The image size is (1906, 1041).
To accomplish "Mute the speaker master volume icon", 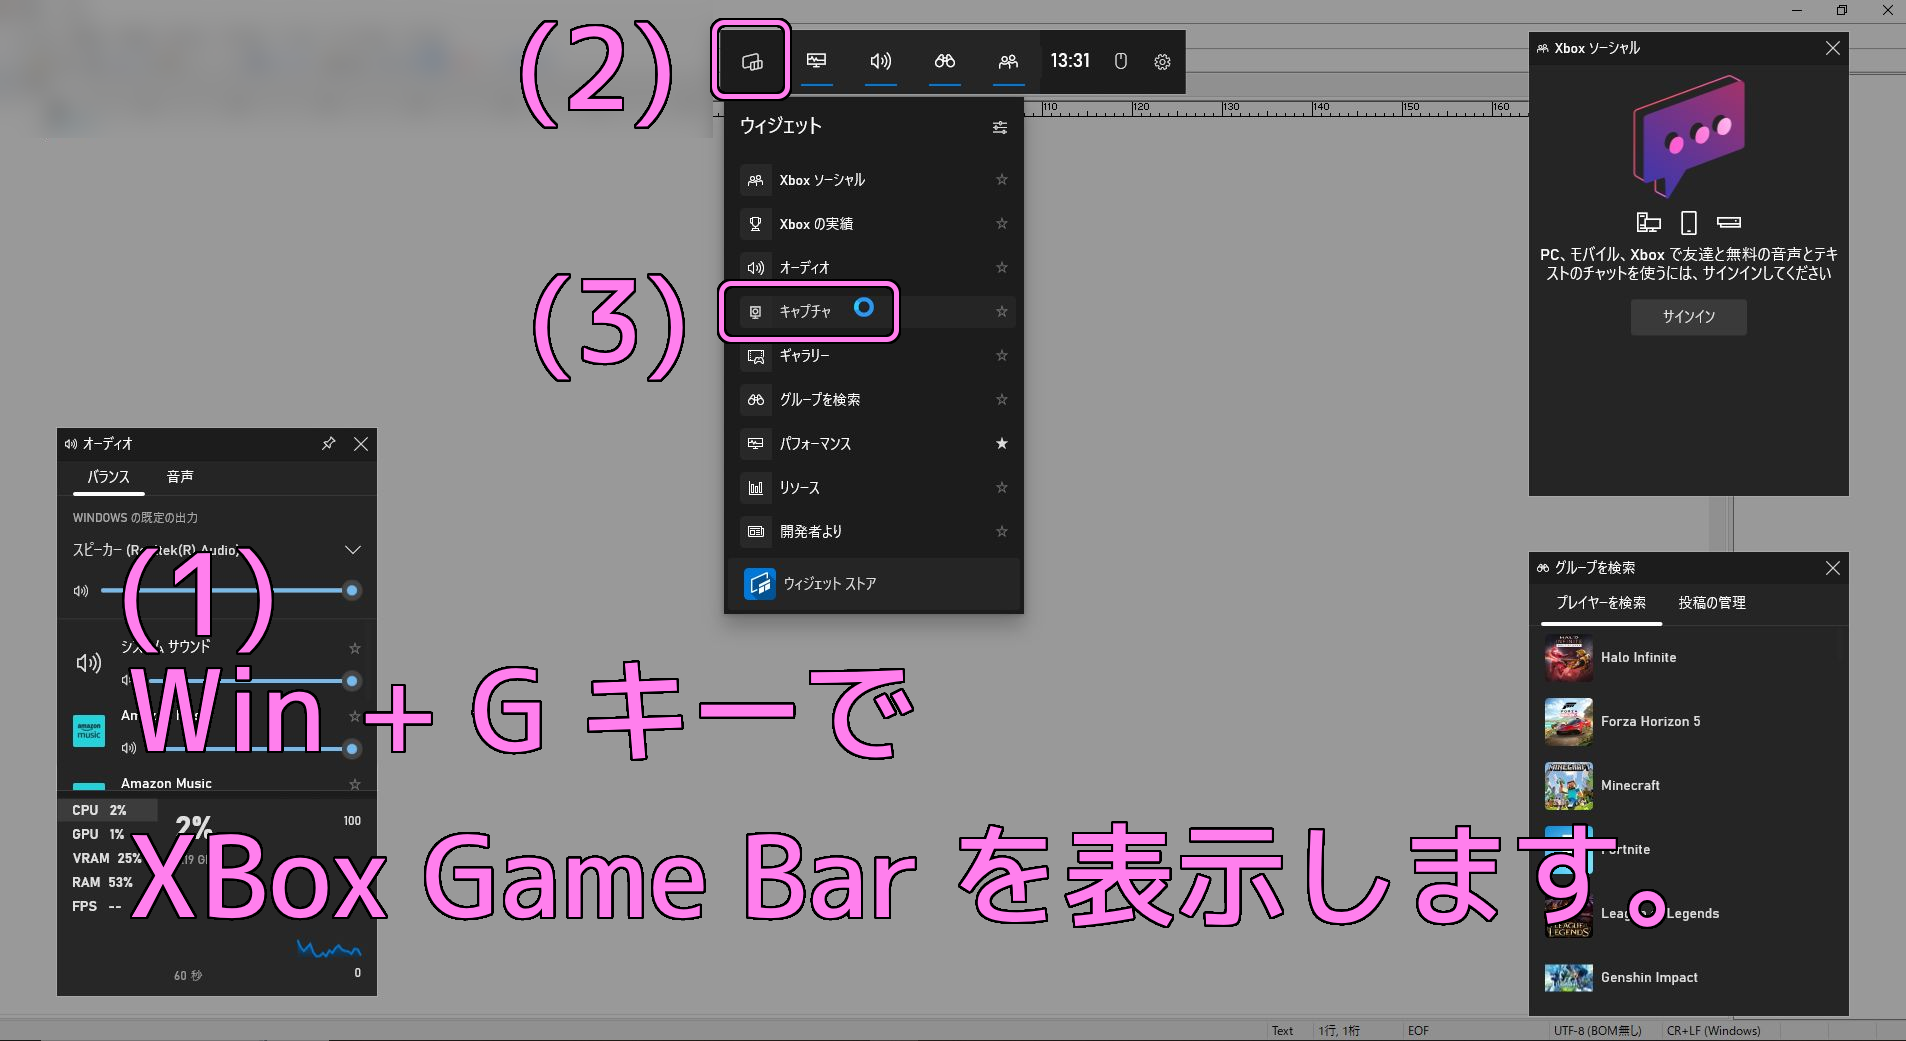I will coord(81,591).
